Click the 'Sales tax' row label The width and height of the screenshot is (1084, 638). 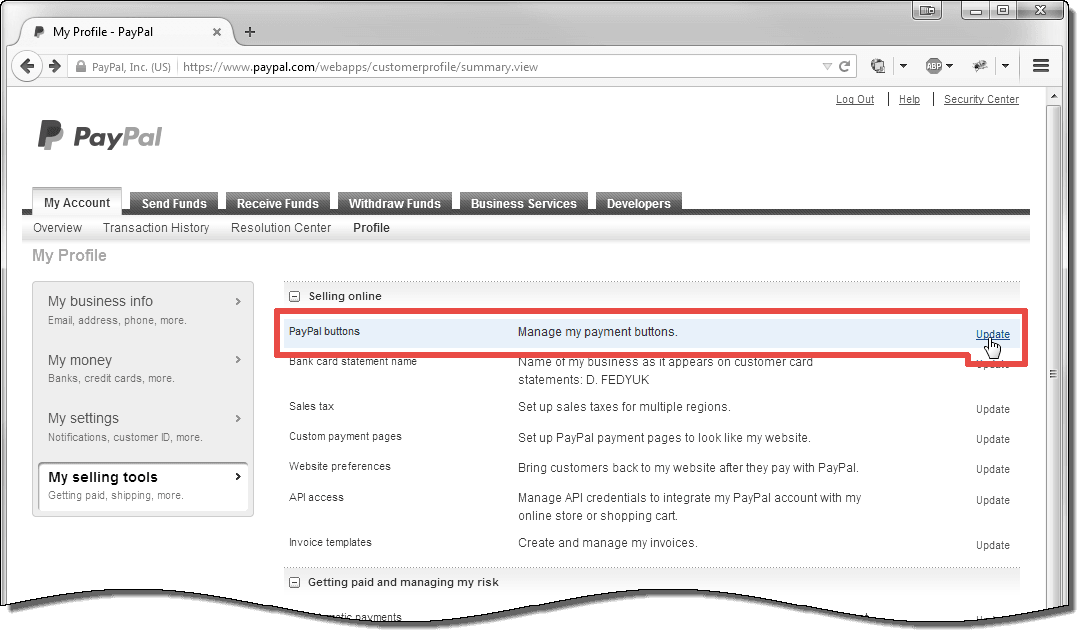click(312, 406)
